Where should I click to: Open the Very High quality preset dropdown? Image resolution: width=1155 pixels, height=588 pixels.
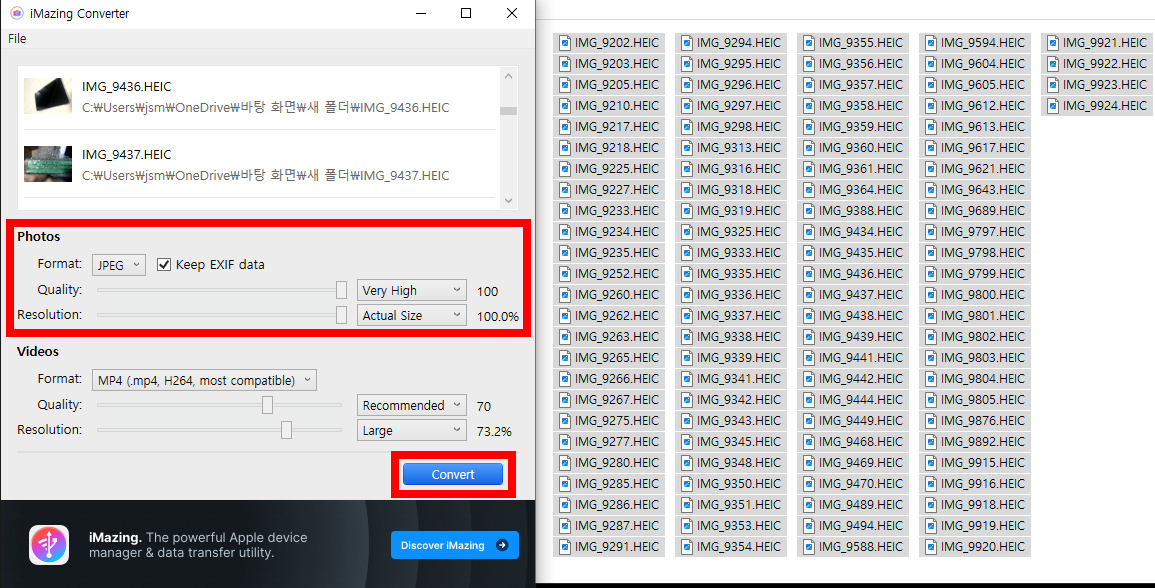click(411, 290)
